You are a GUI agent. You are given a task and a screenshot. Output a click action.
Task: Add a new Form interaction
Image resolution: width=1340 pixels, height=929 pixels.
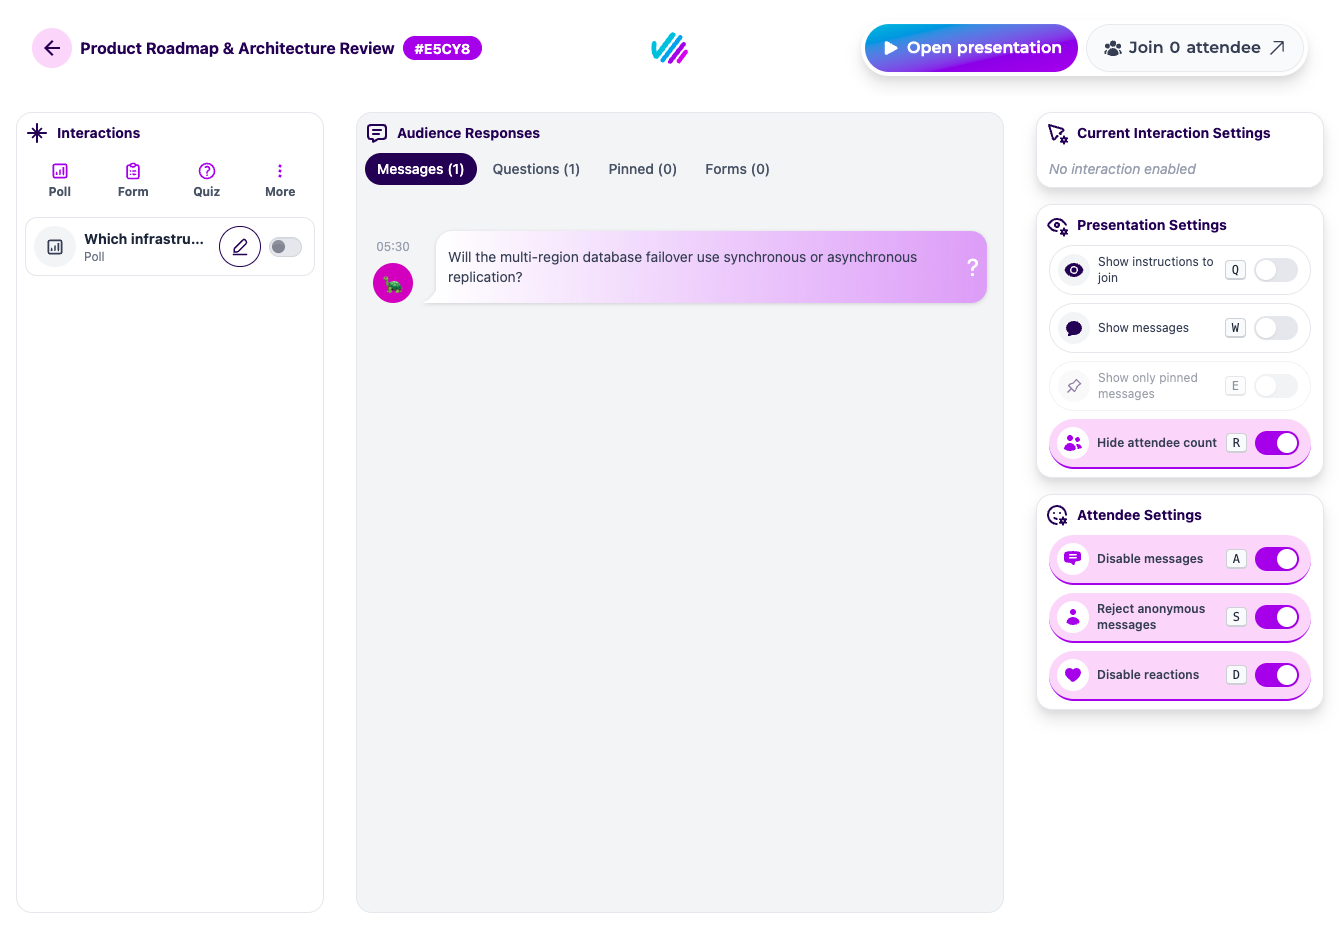pos(133,181)
